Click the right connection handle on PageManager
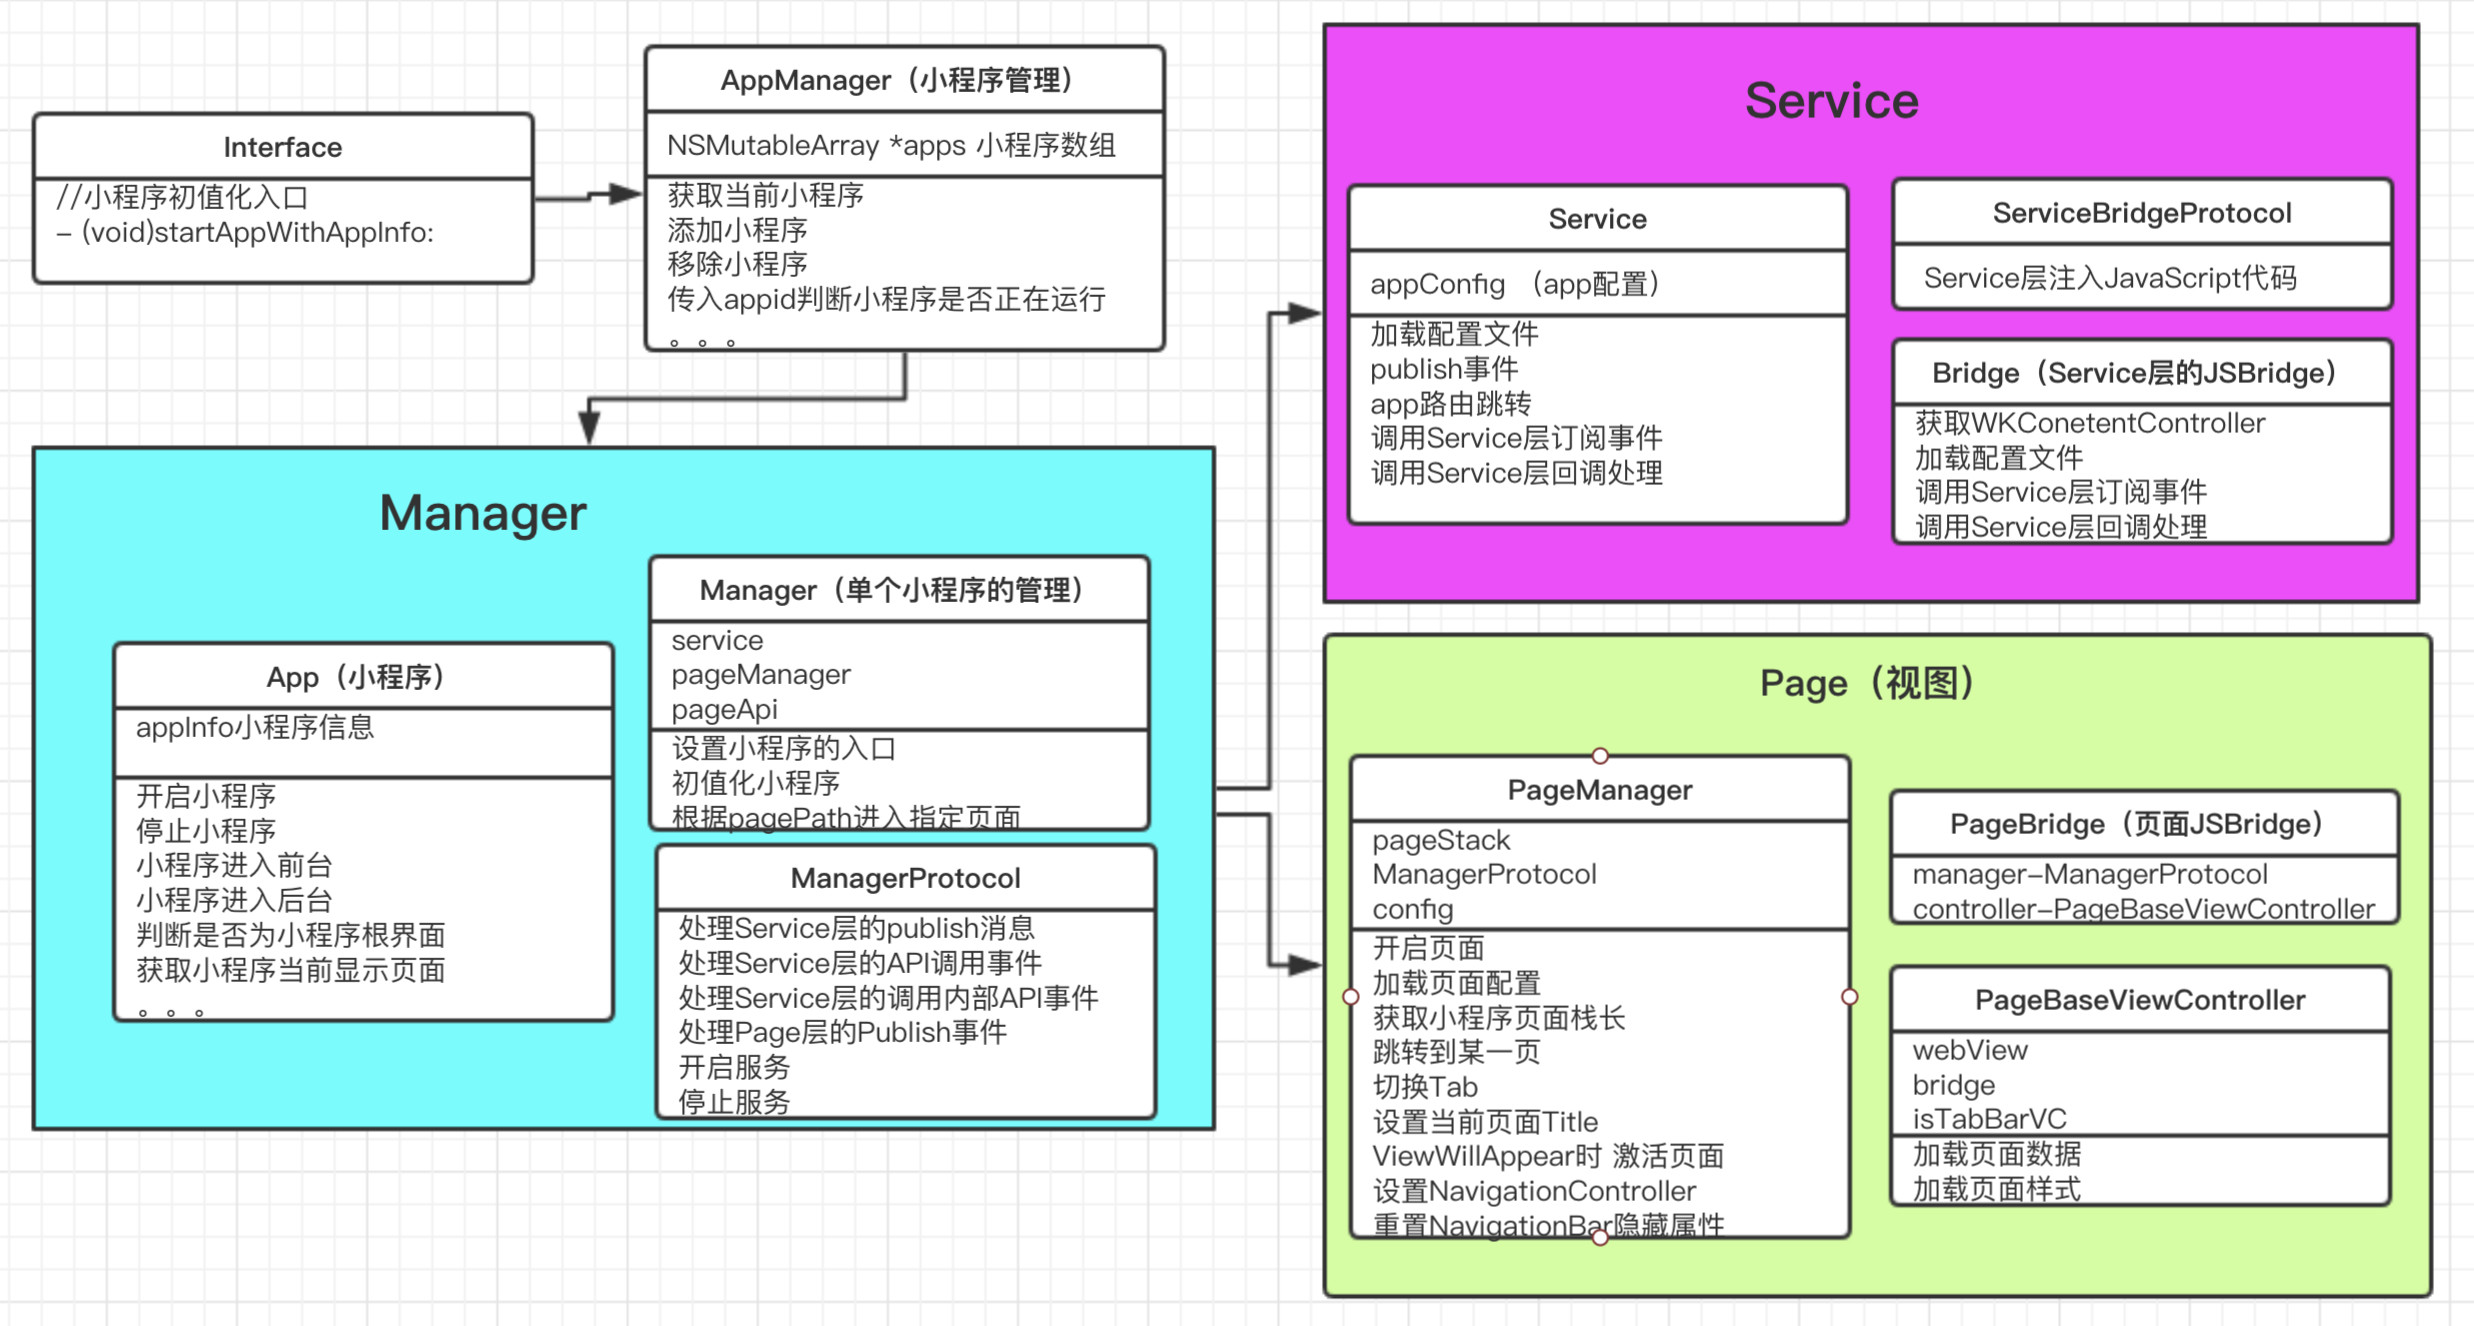Image resolution: width=2474 pixels, height=1326 pixels. [1850, 997]
